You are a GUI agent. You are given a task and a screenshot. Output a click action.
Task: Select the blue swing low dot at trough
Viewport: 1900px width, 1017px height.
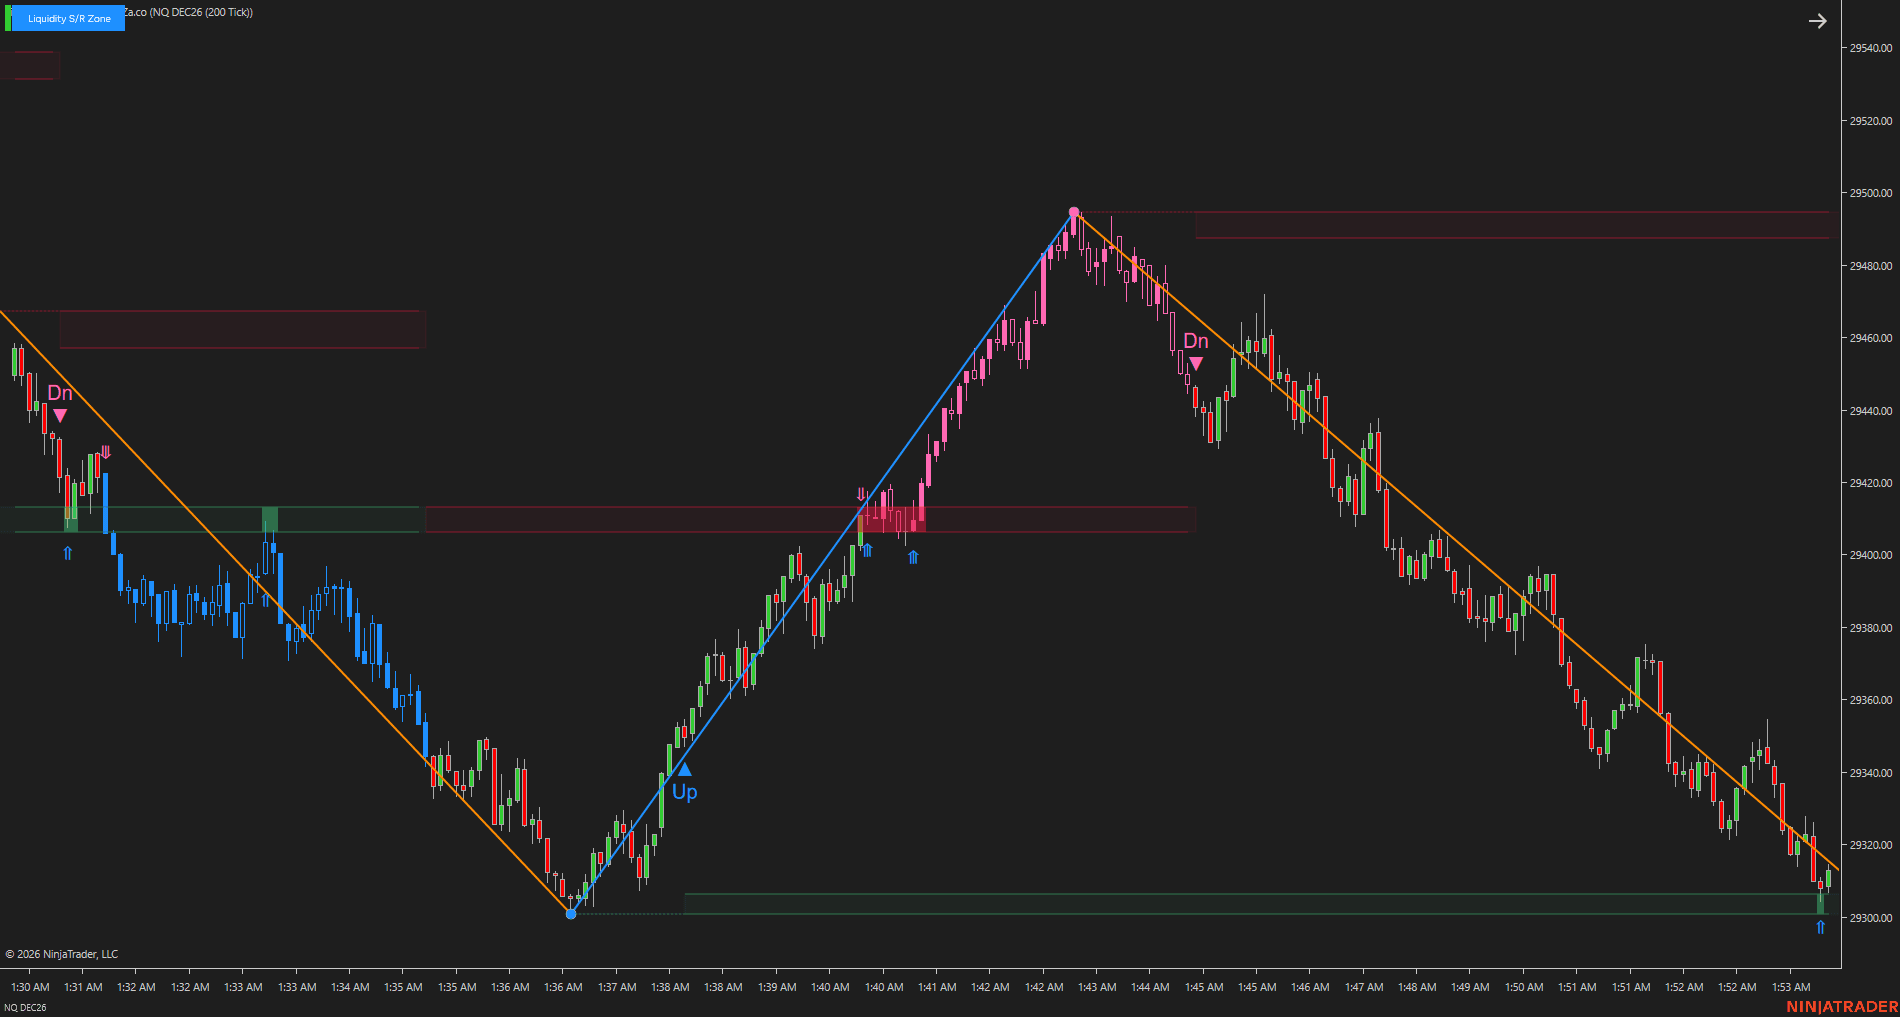[x=571, y=913]
